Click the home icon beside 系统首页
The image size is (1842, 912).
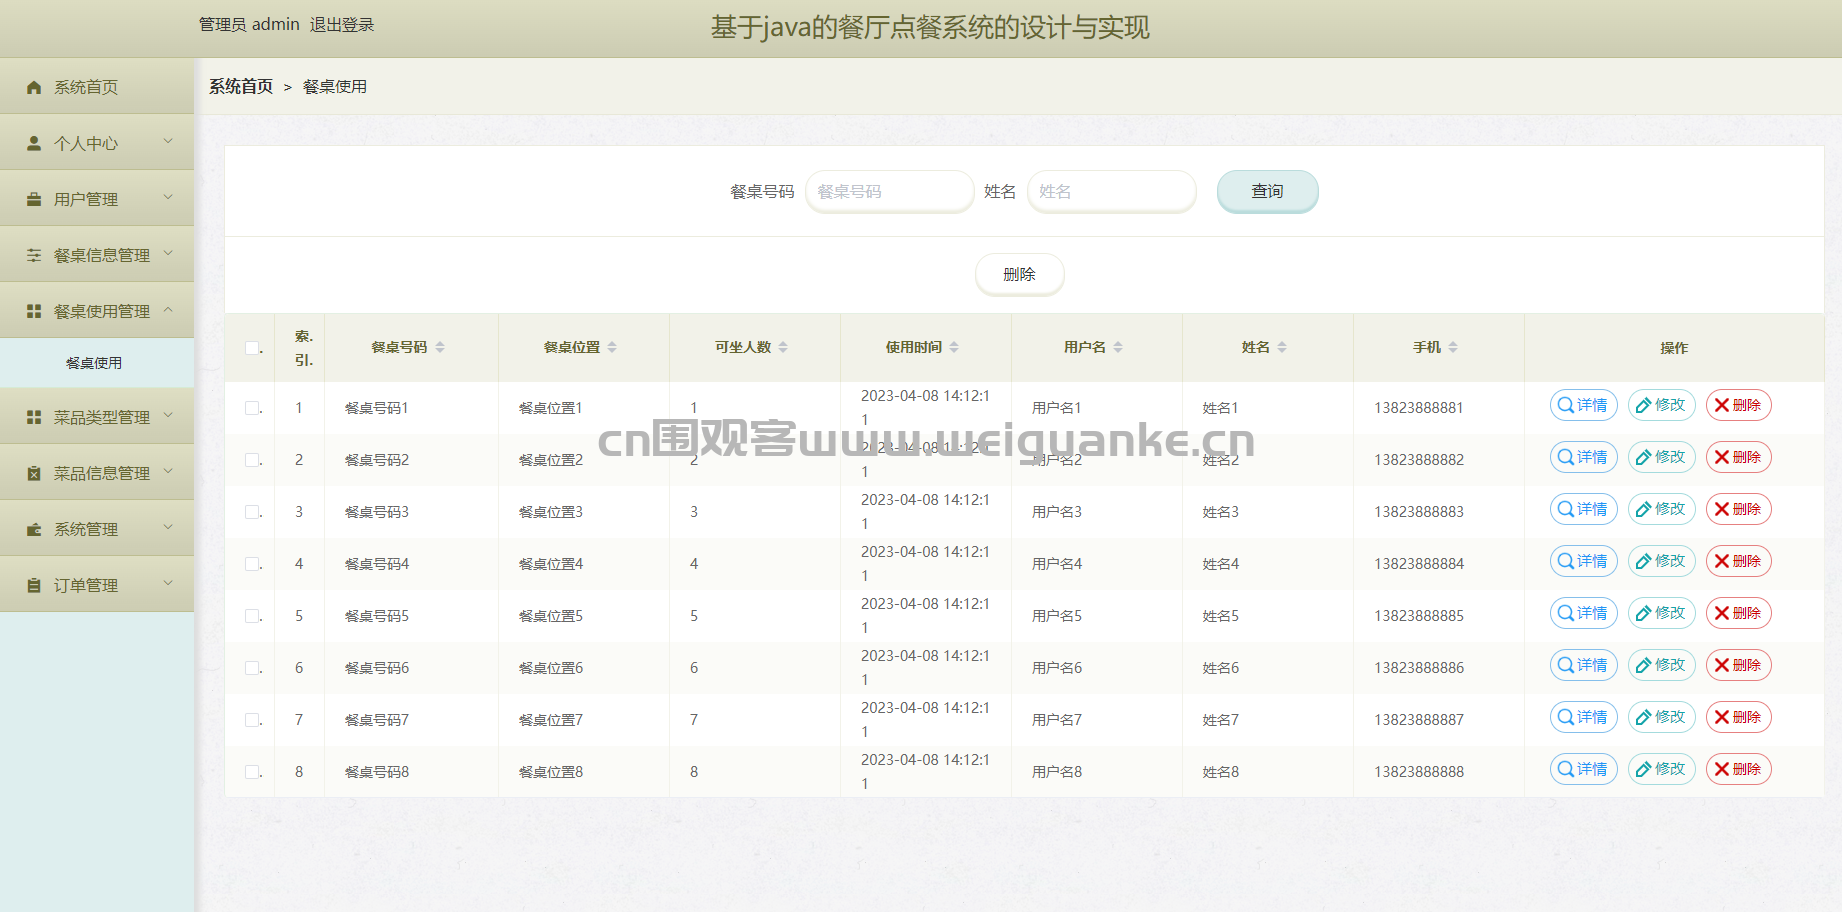34,88
